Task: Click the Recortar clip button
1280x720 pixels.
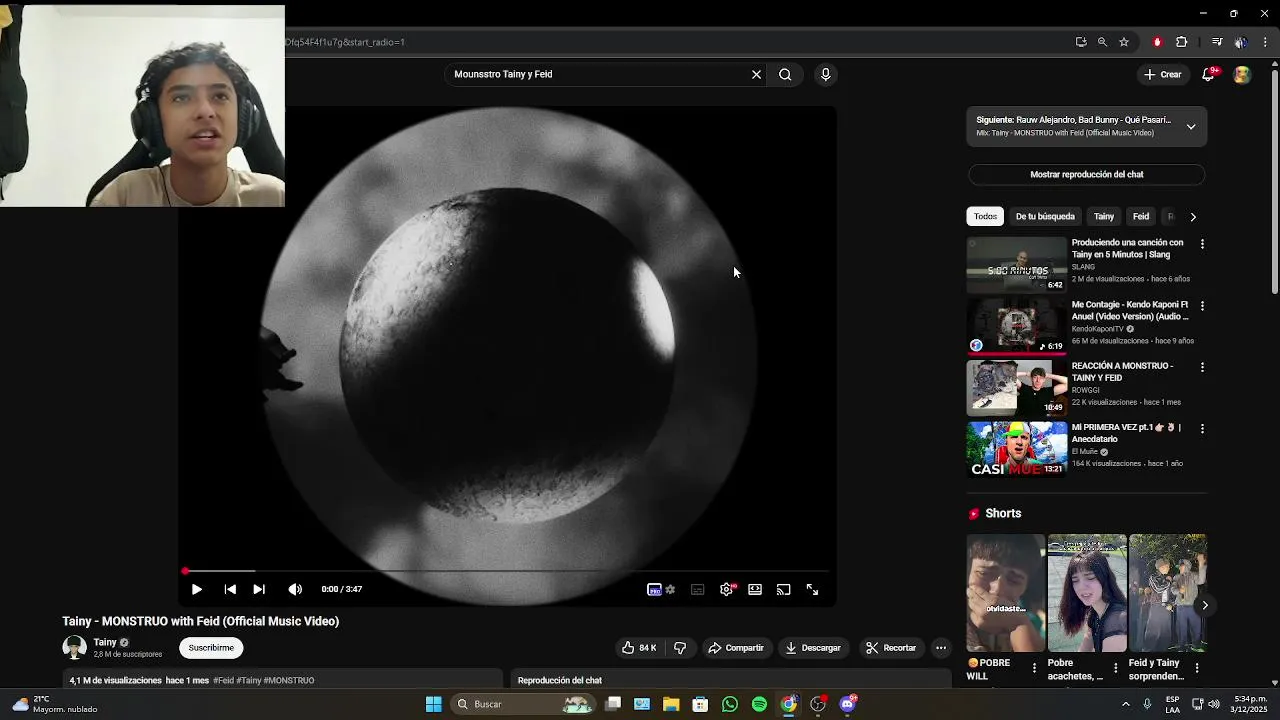Action: point(890,648)
